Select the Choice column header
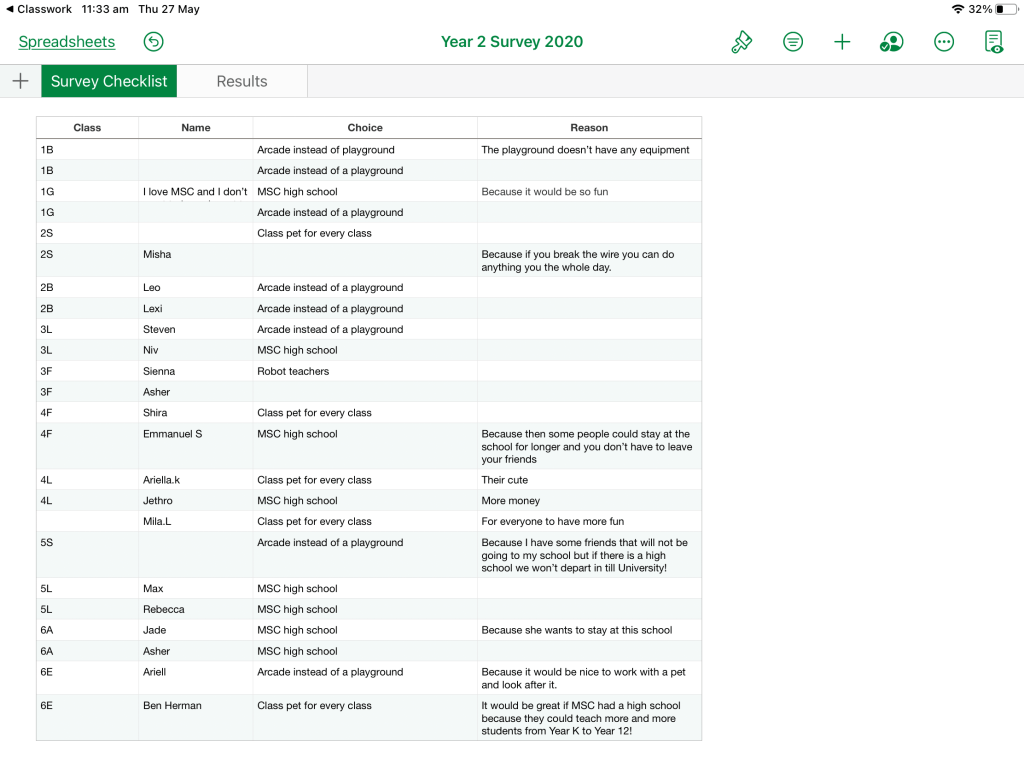This screenshot has height=768, width=1024. click(365, 128)
